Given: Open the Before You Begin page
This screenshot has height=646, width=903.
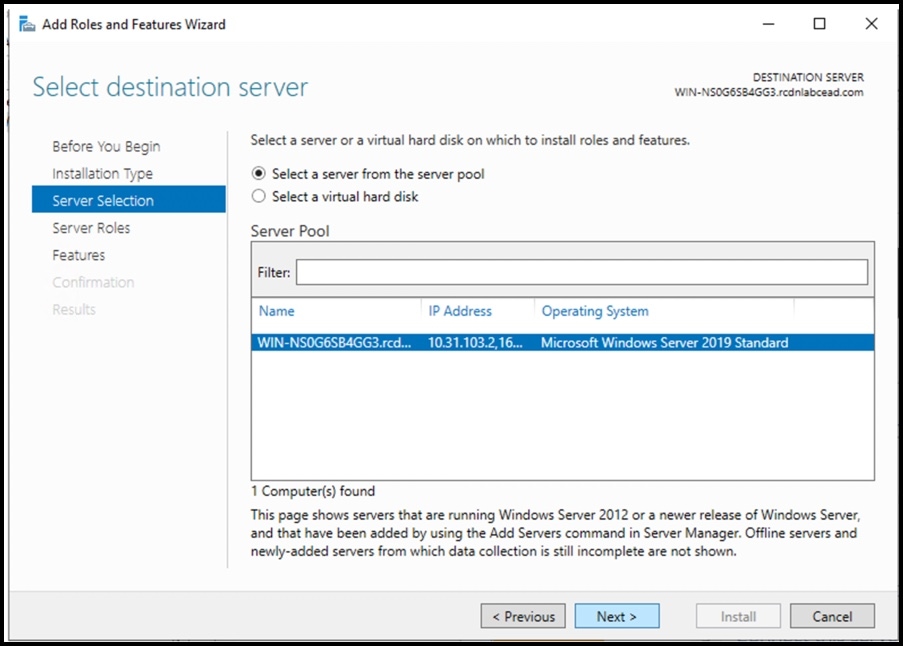Looking at the screenshot, I should (x=106, y=146).
